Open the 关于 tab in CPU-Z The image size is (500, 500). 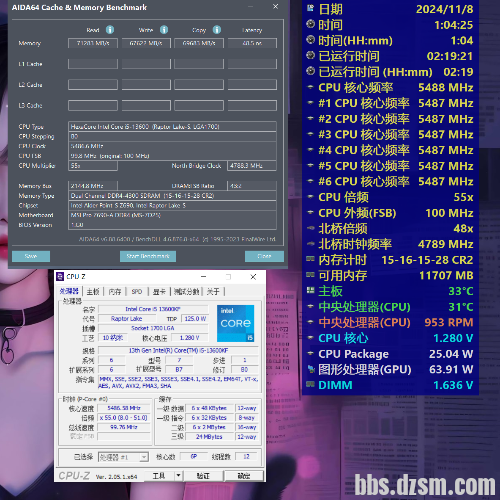click(x=213, y=292)
